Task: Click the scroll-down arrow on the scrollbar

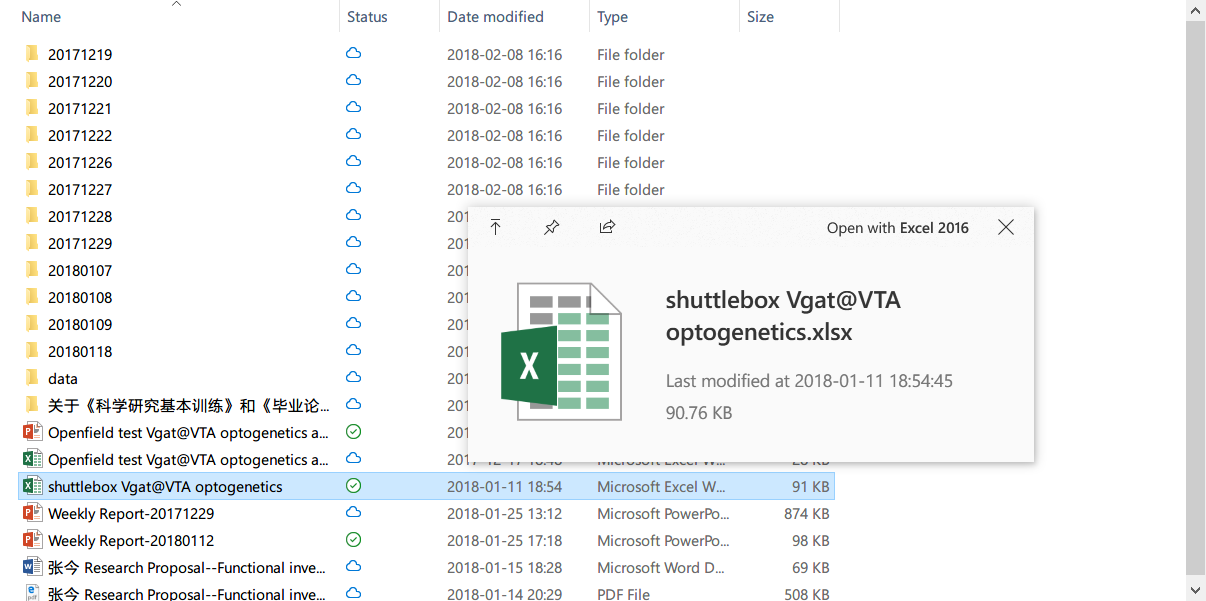Action: [1196, 591]
